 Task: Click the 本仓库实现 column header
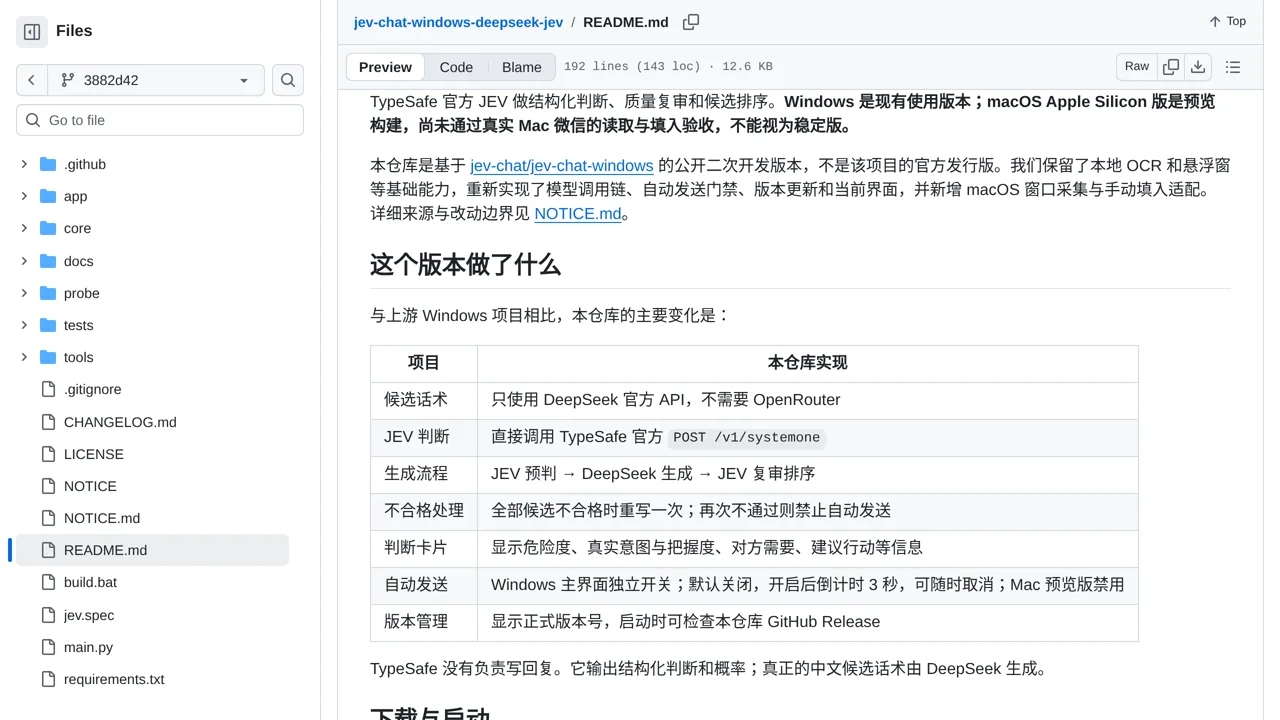[x=808, y=363]
